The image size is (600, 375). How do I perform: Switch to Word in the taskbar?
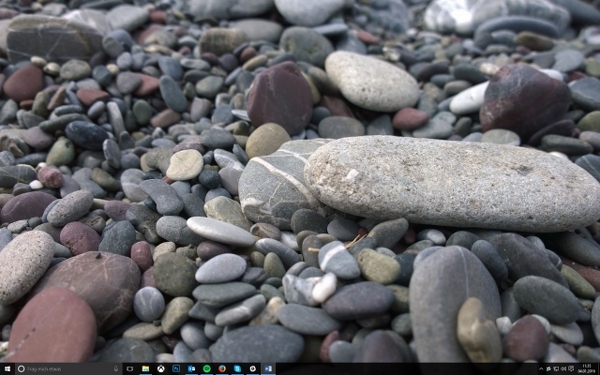[268, 369]
